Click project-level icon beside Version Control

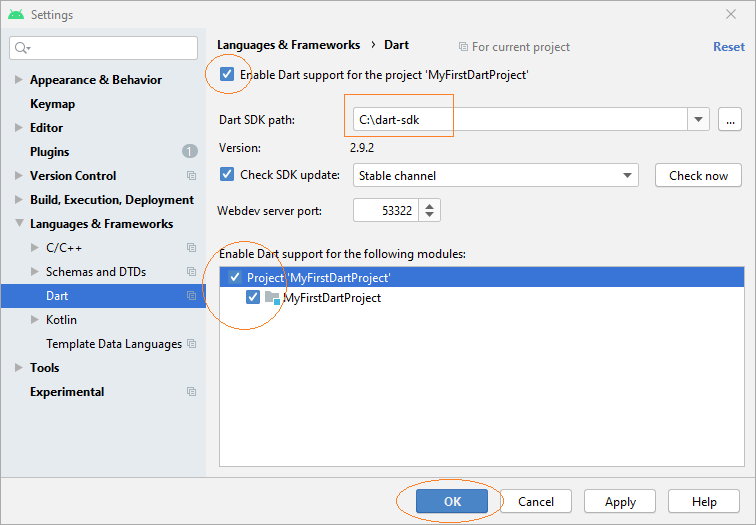(191, 176)
